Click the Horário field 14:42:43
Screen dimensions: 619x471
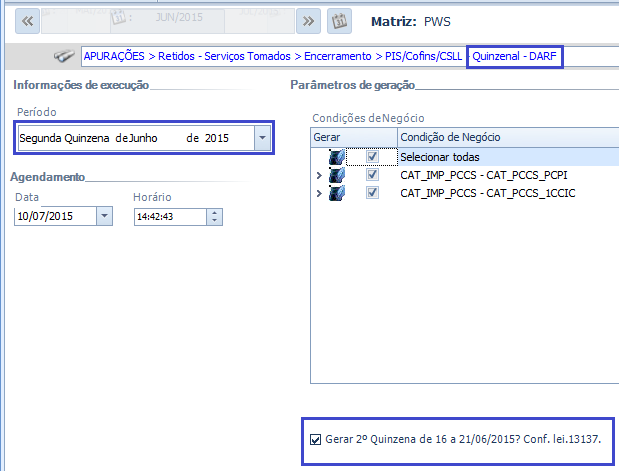pos(170,217)
